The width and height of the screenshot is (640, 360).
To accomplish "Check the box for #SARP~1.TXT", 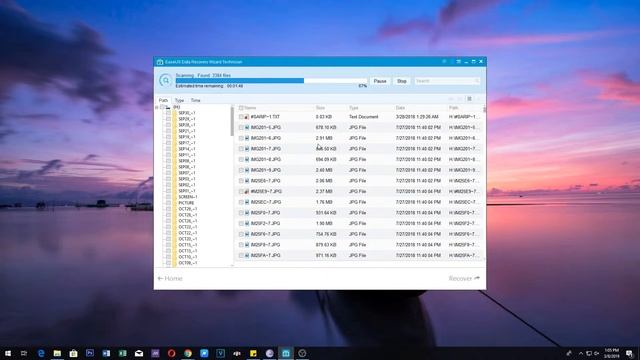I will [241, 117].
